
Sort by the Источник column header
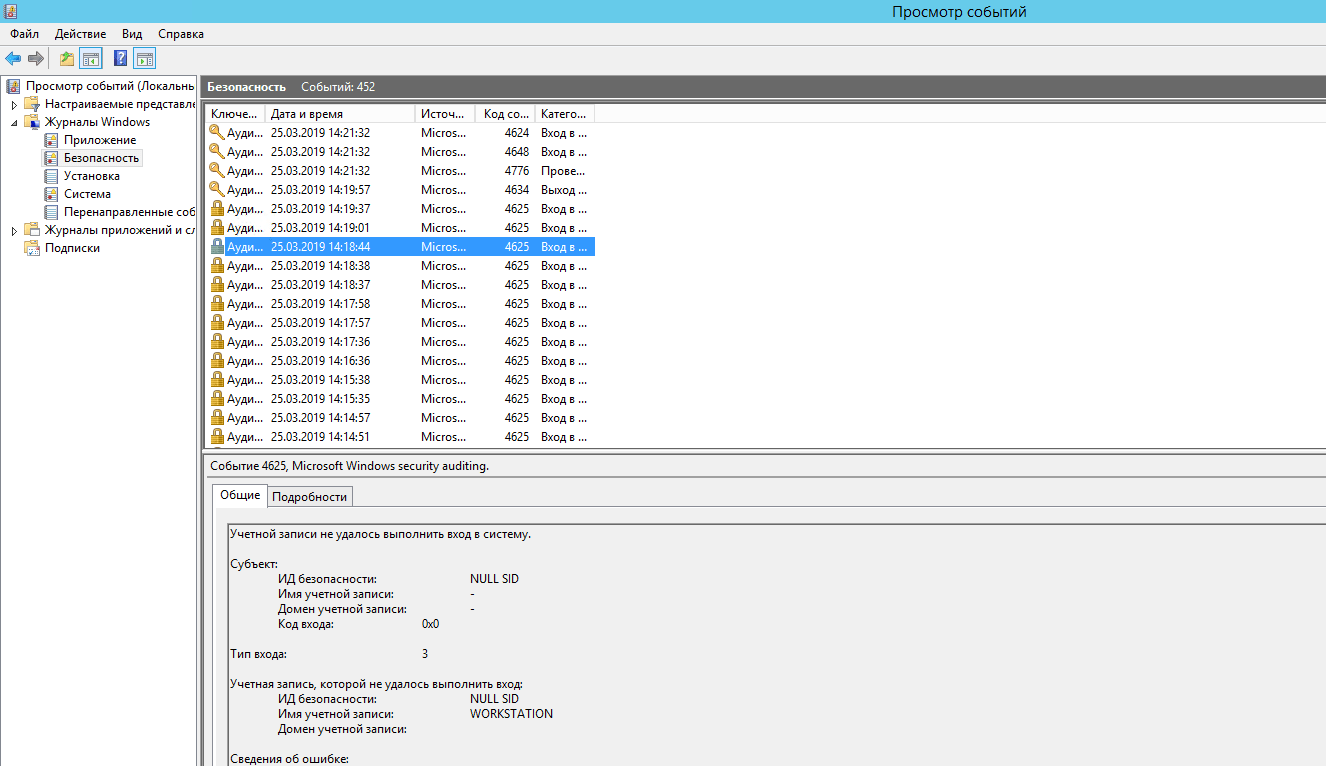coord(445,113)
